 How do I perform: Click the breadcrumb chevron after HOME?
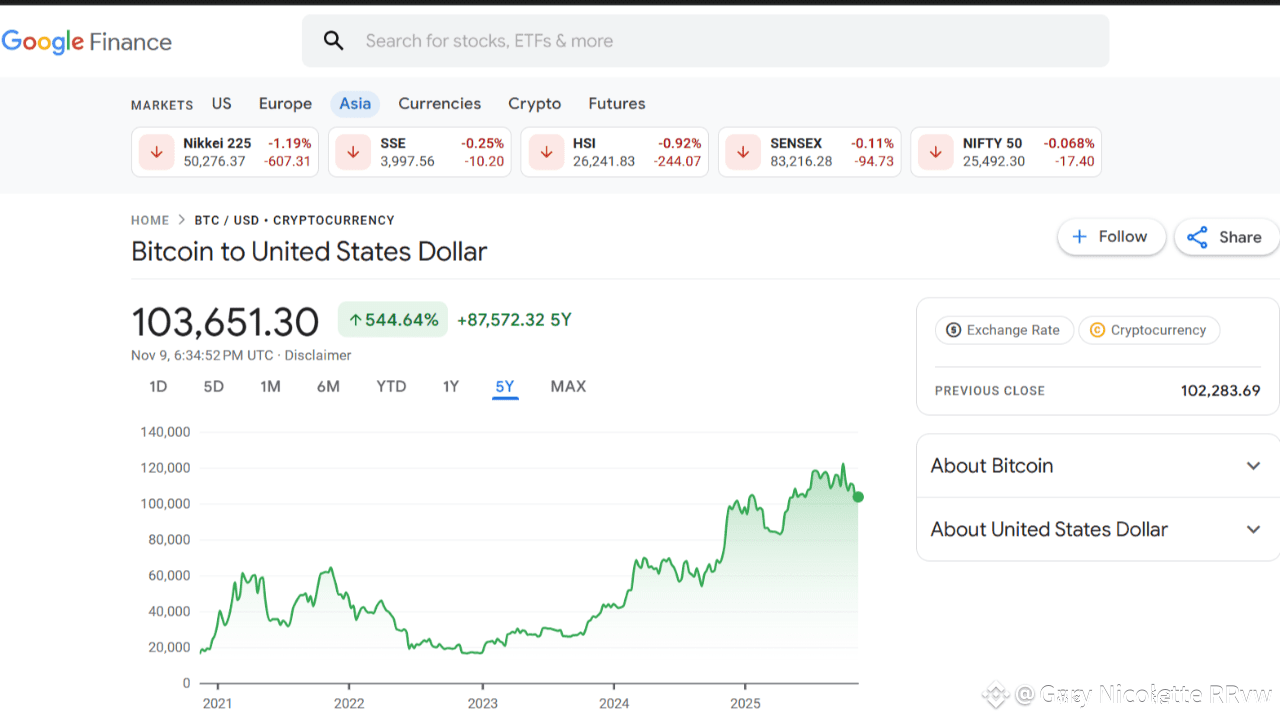tap(182, 220)
